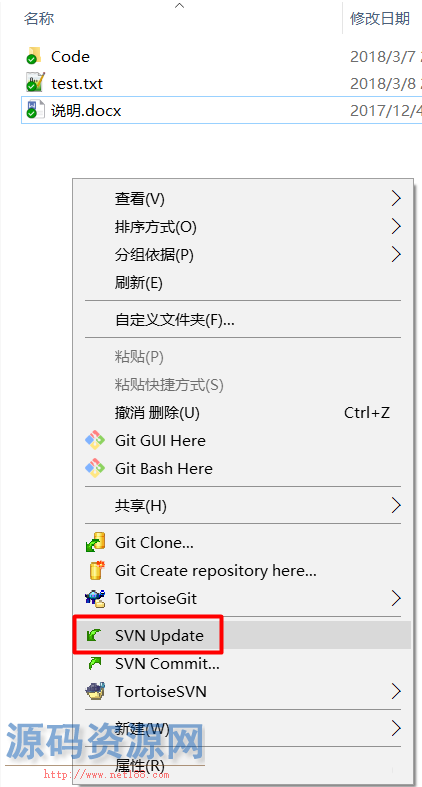Expand the 查看(V) submenu arrow
This screenshot has height=787, width=422.
(396, 199)
